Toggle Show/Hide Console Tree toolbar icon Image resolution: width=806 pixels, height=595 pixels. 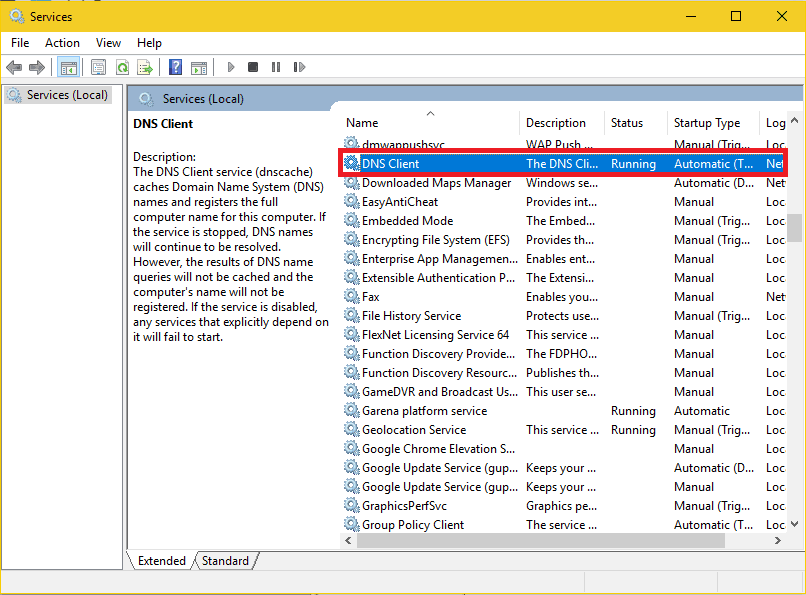tap(68, 67)
